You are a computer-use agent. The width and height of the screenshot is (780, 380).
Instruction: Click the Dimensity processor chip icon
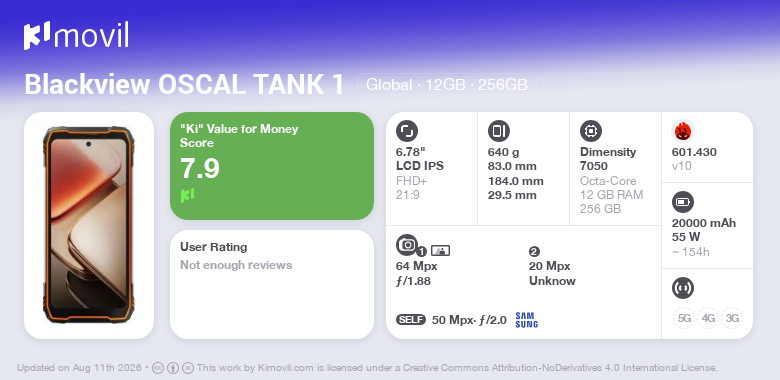tap(590, 131)
